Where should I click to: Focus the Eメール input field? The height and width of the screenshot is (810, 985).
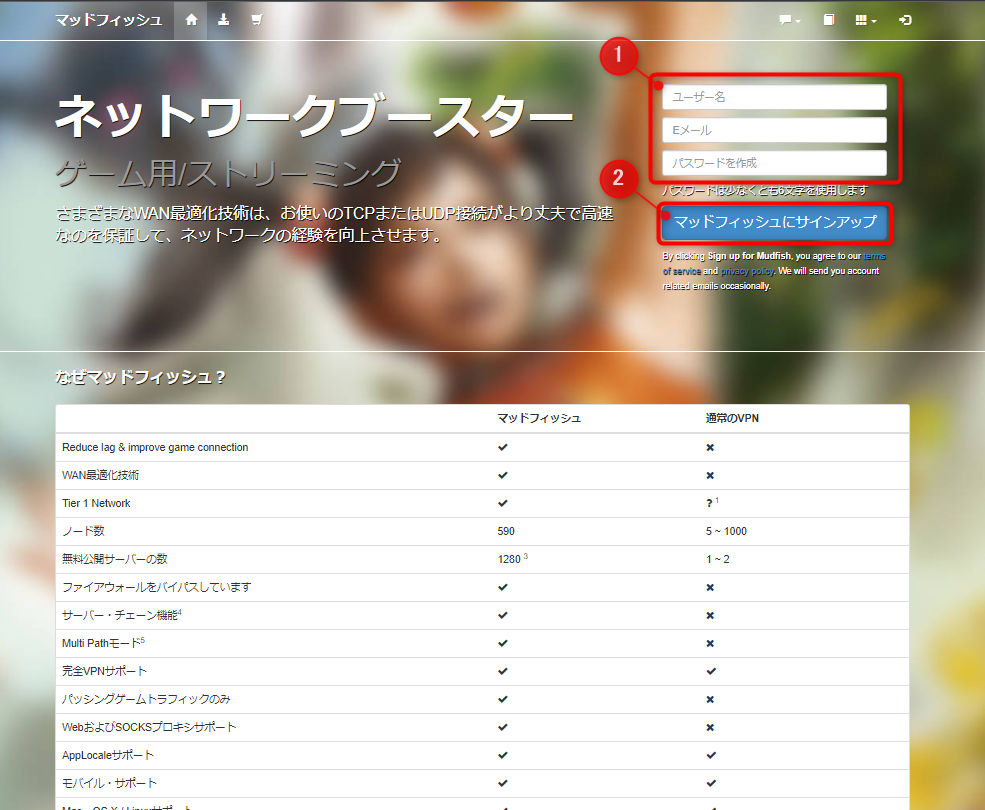click(x=775, y=130)
